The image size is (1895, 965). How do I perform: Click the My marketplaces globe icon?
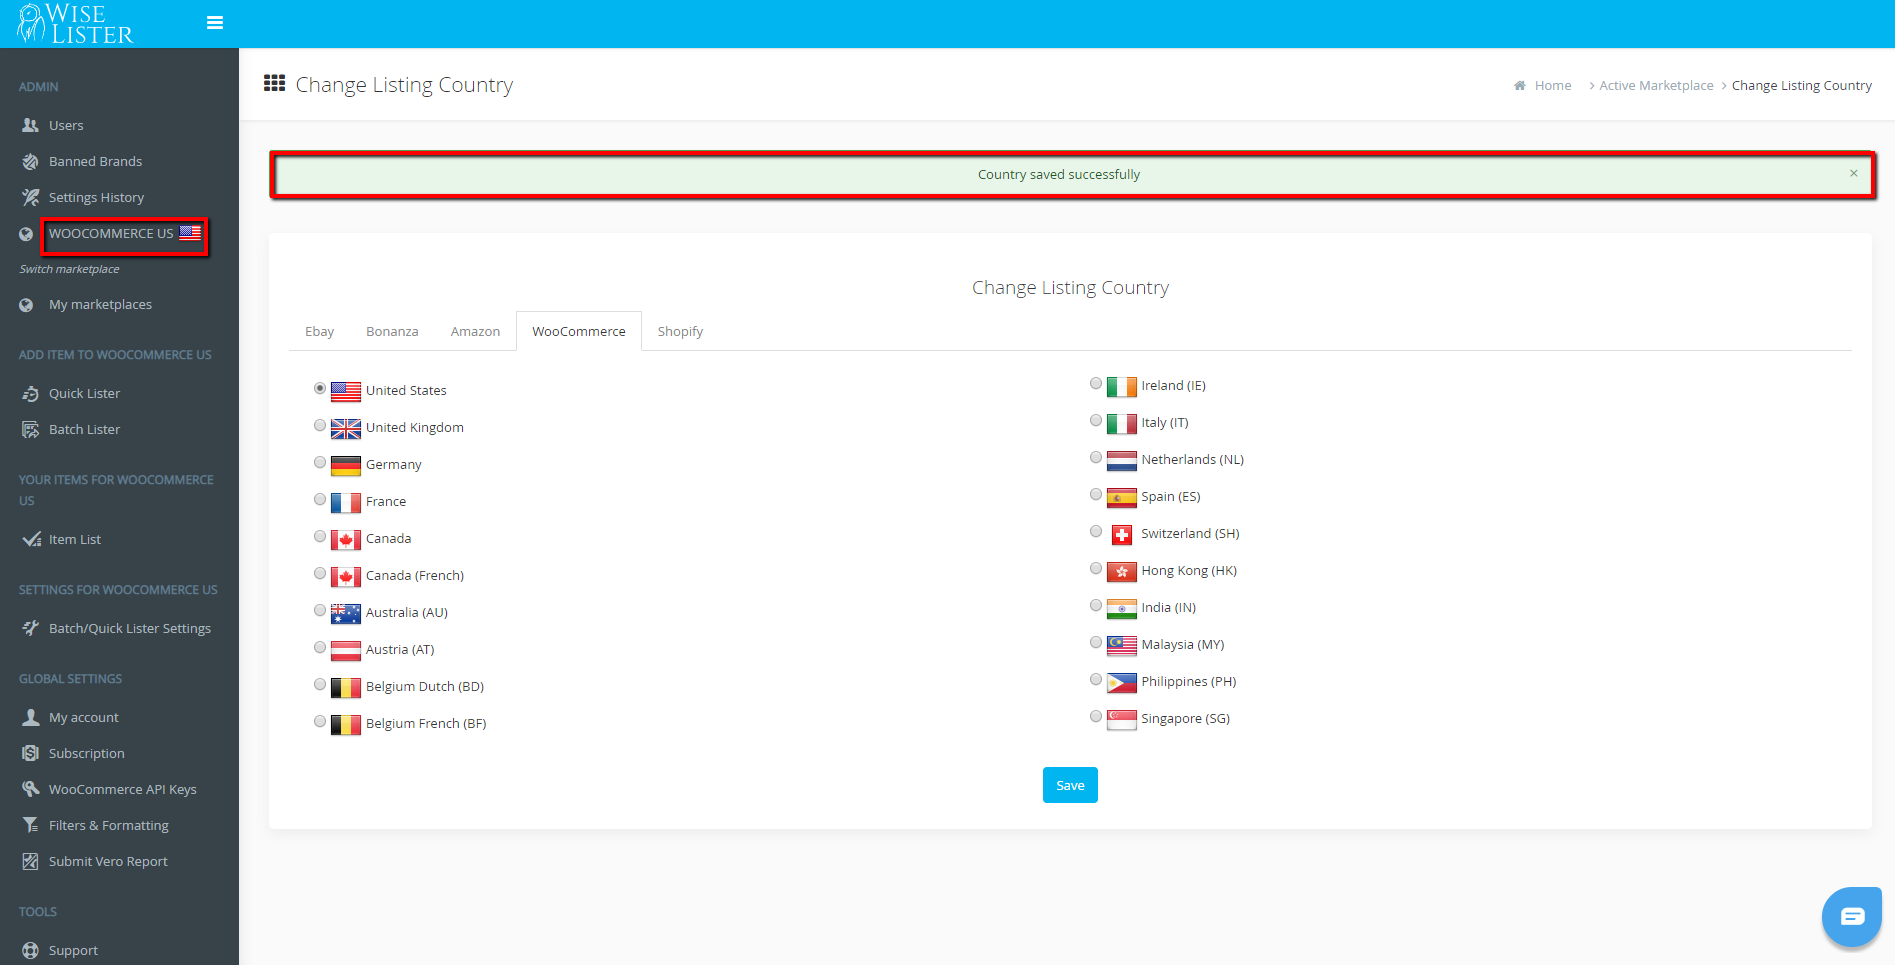pyautogui.click(x=26, y=305)
